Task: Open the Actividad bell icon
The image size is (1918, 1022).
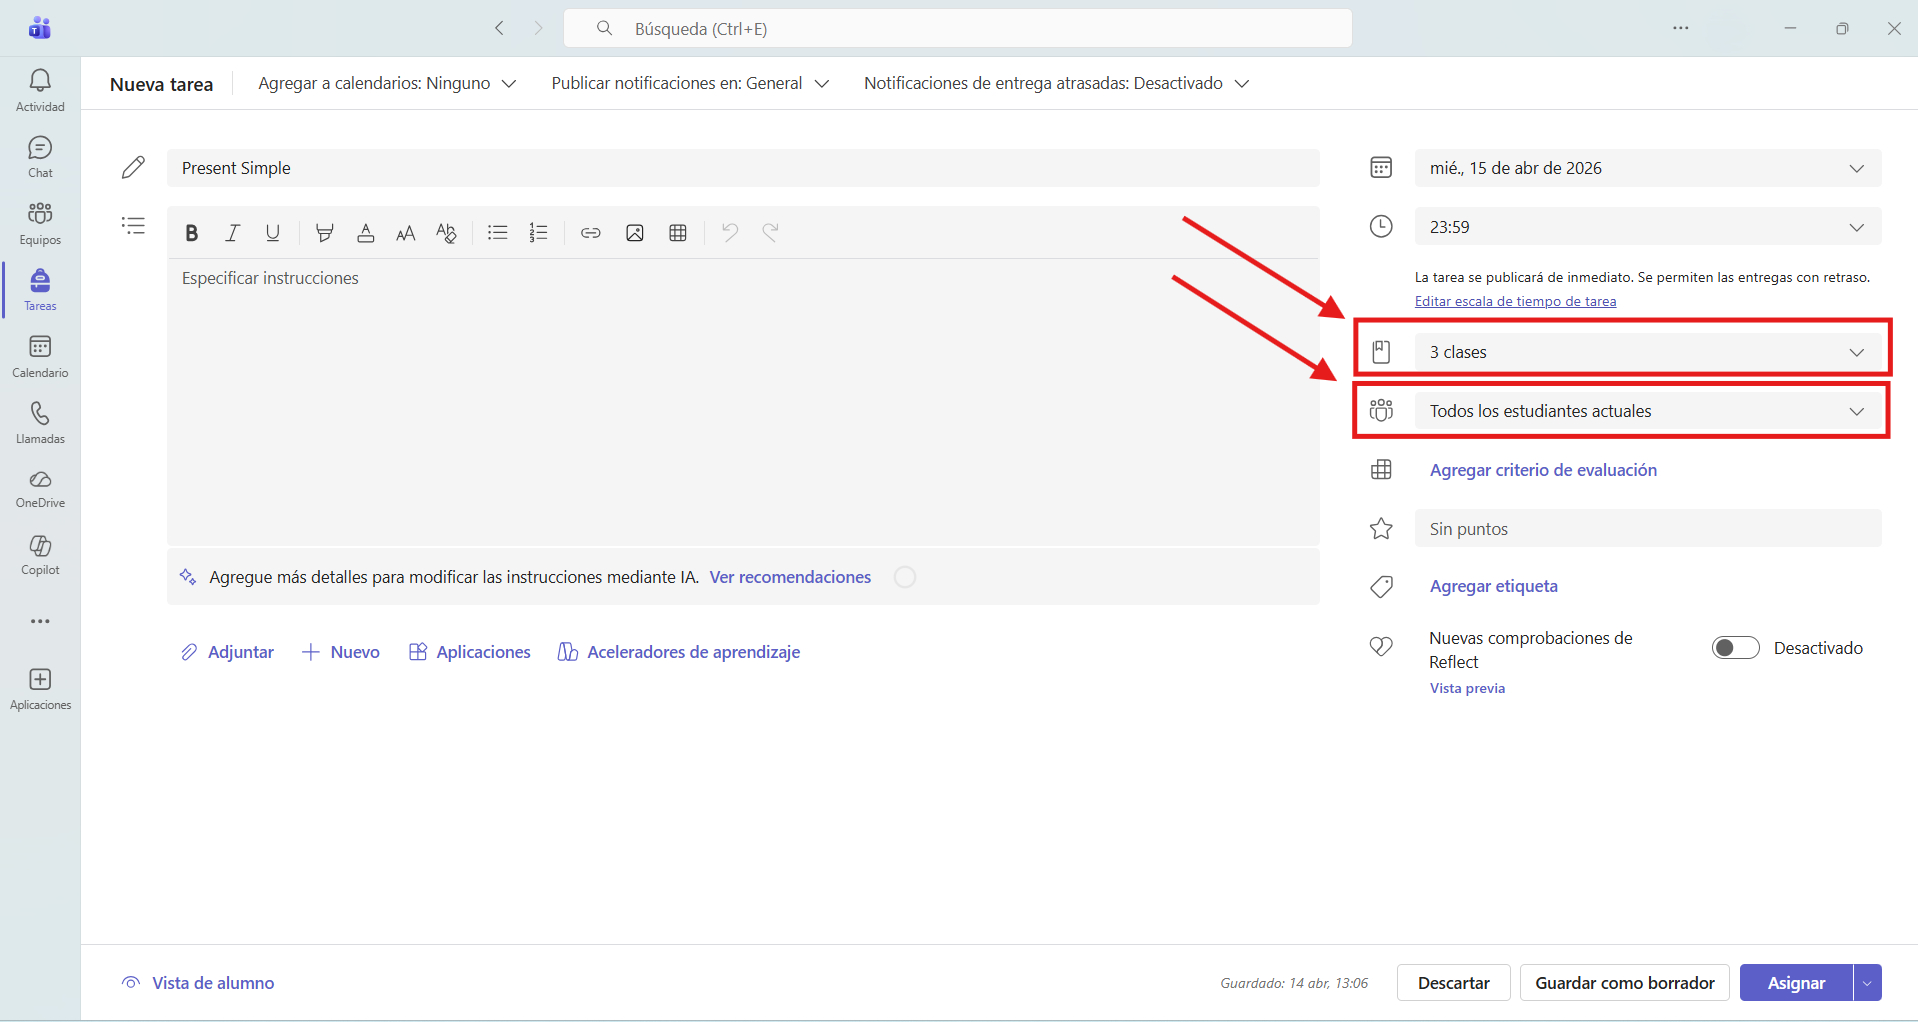Action: [40, 90]
